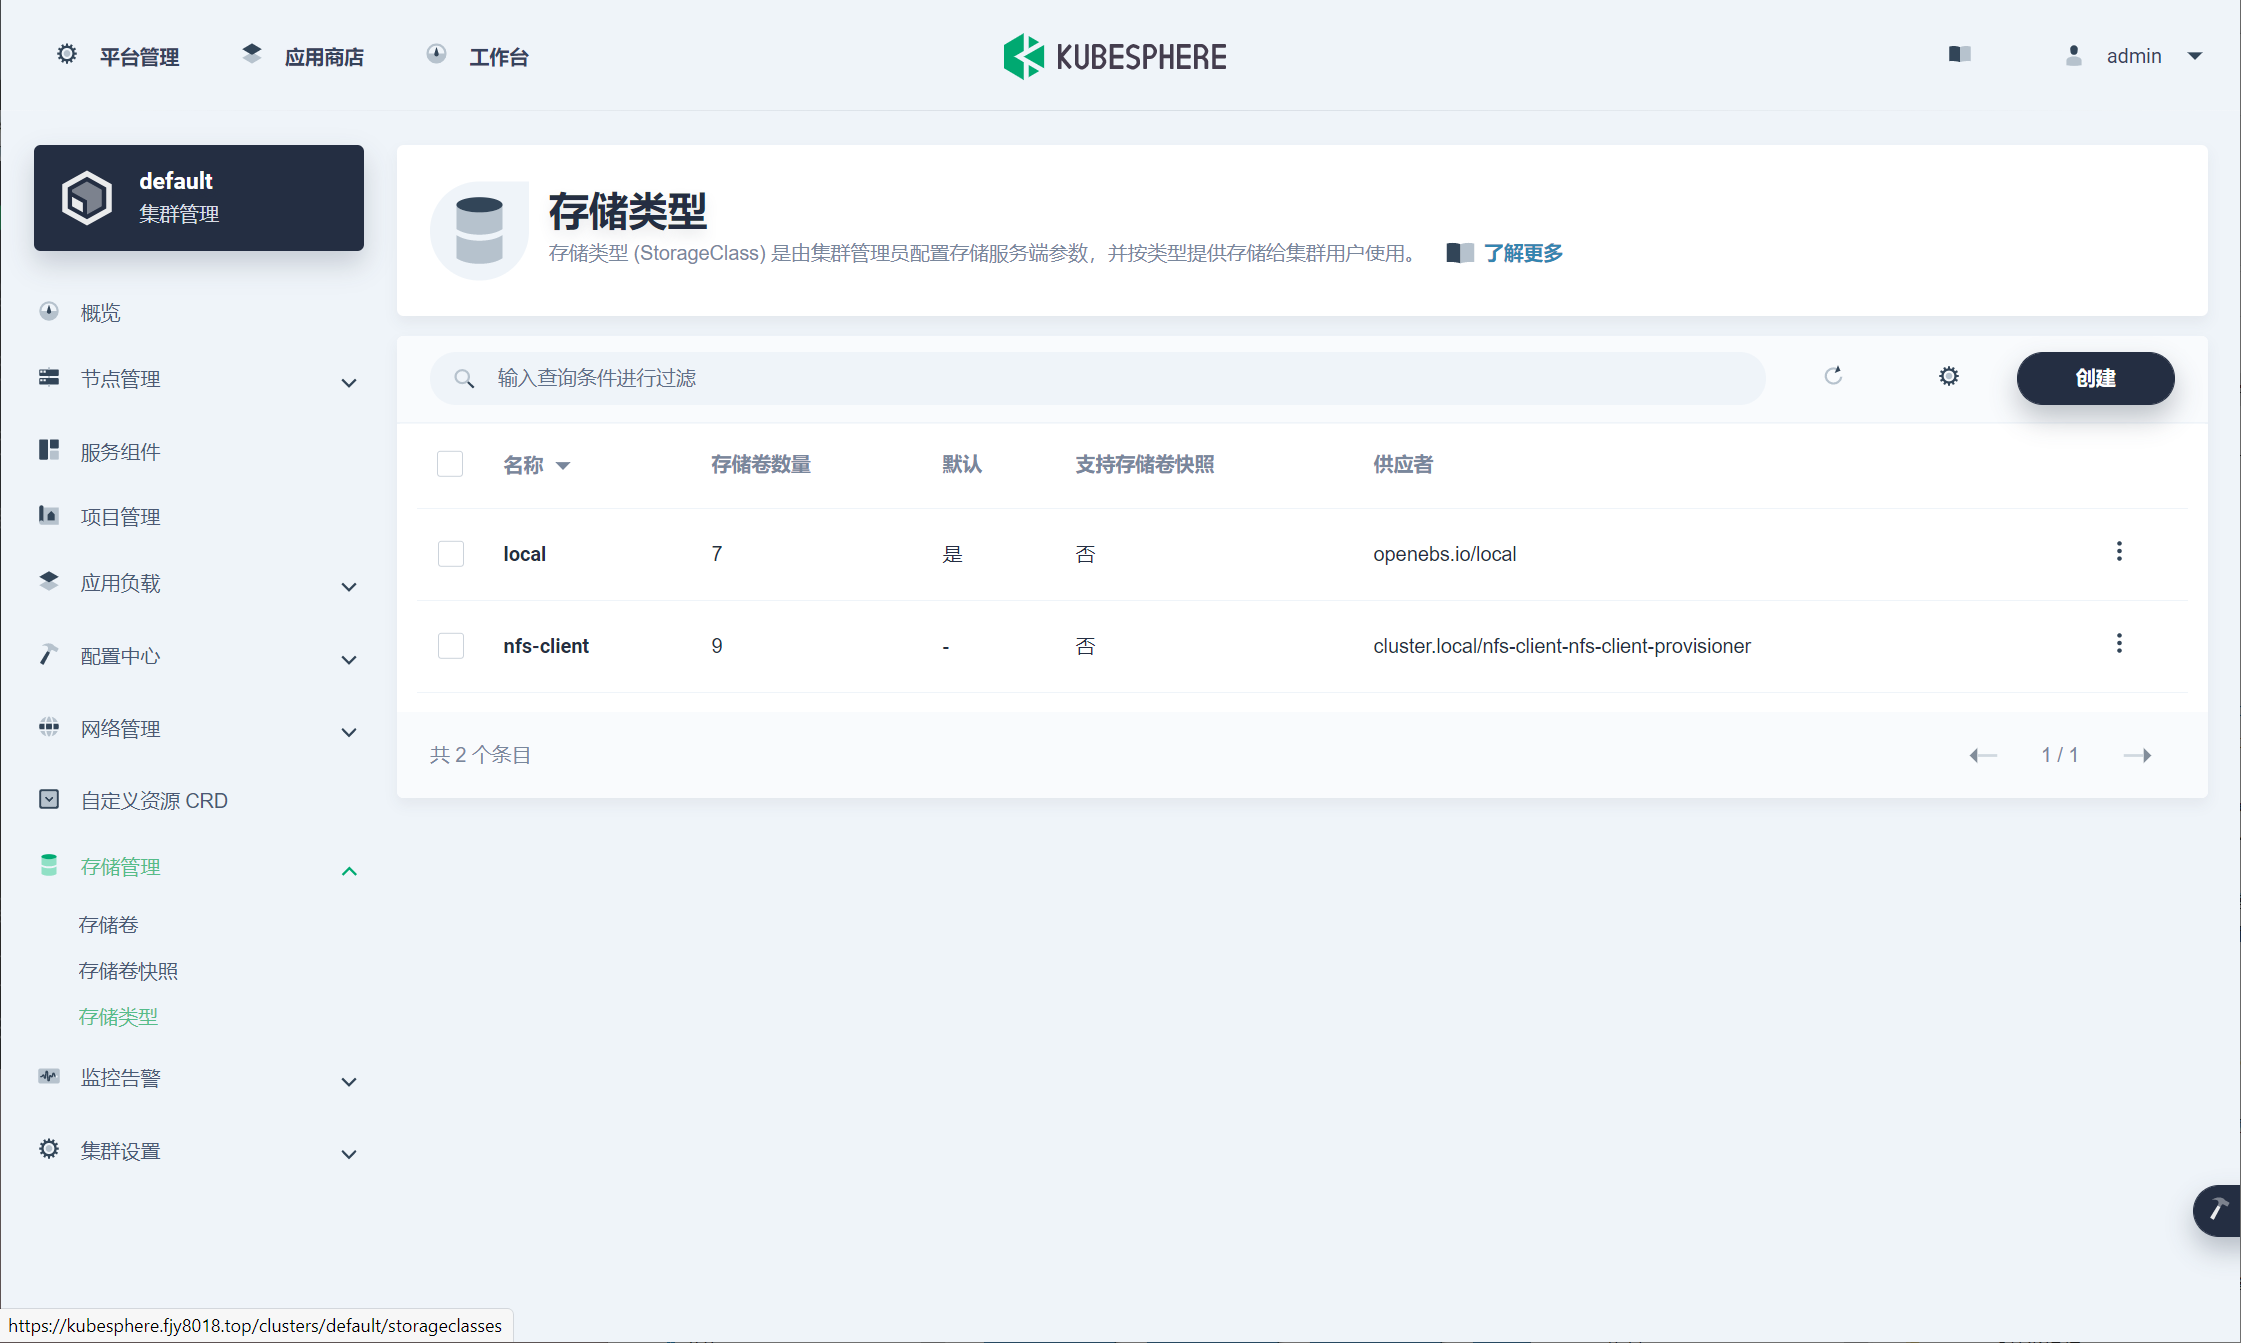Open the table column settings gear icon
The height and width of the screenshot is (1343, 2241).
click(x=1948, y=377)
